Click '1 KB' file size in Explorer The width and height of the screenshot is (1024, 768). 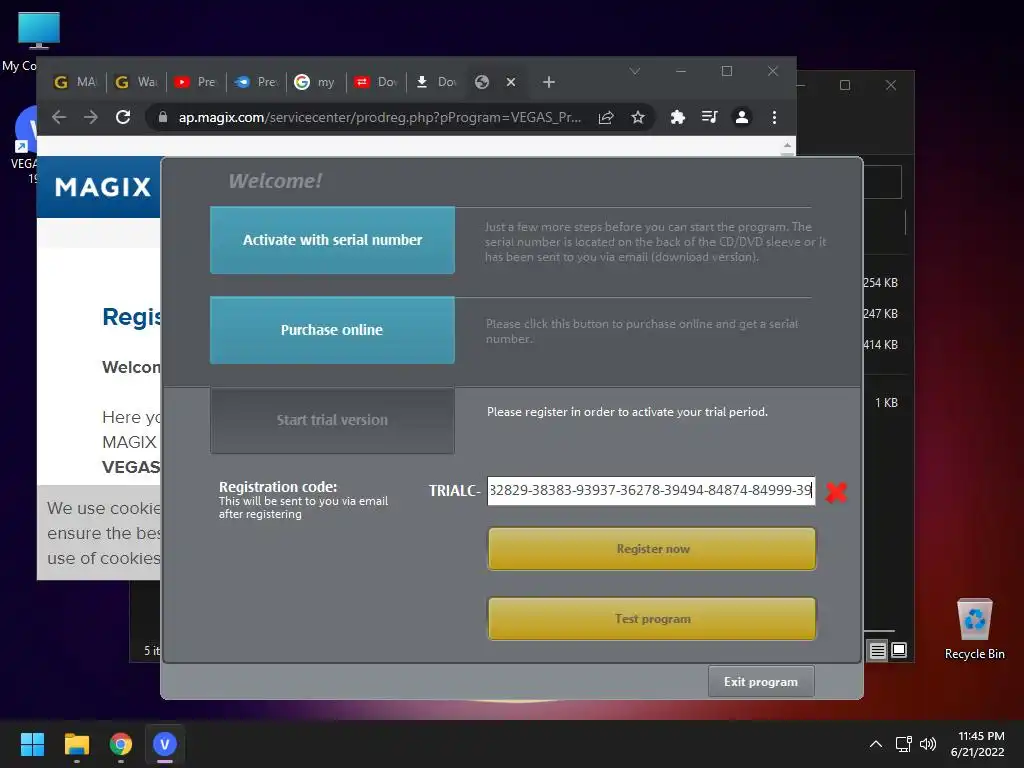point(886,402)
